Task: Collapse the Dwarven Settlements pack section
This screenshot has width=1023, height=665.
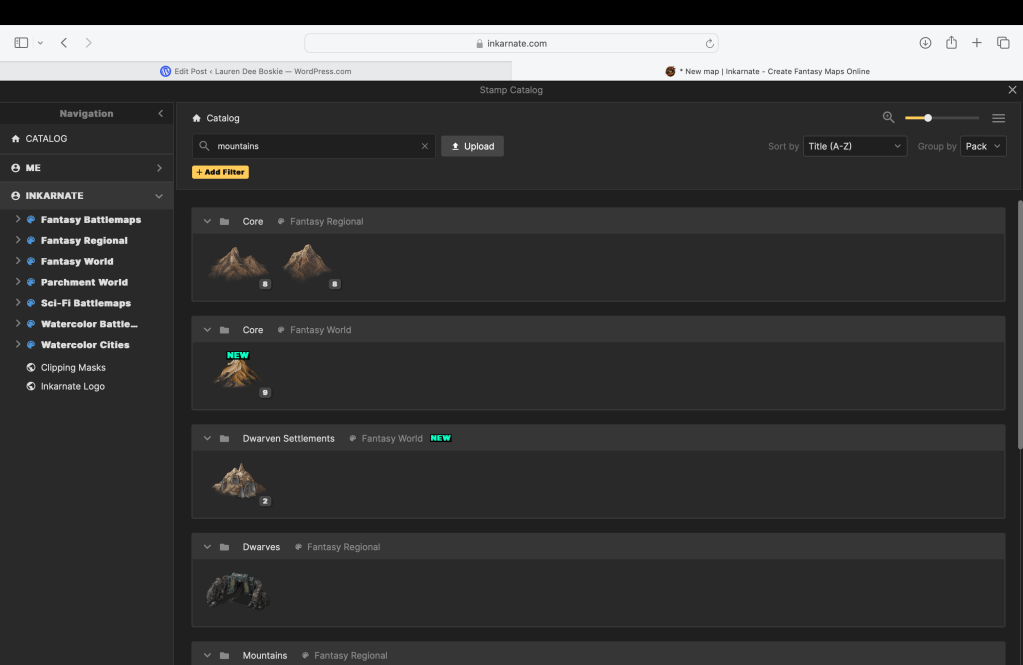Action: point(207,438)
